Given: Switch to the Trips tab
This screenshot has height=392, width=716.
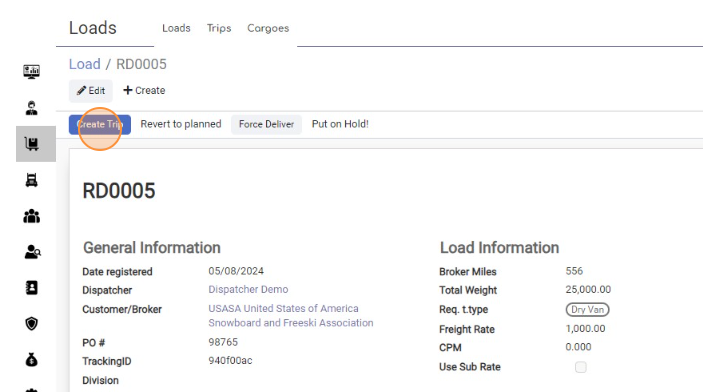Looking at the screenshot, I should (x=219, y=28).
